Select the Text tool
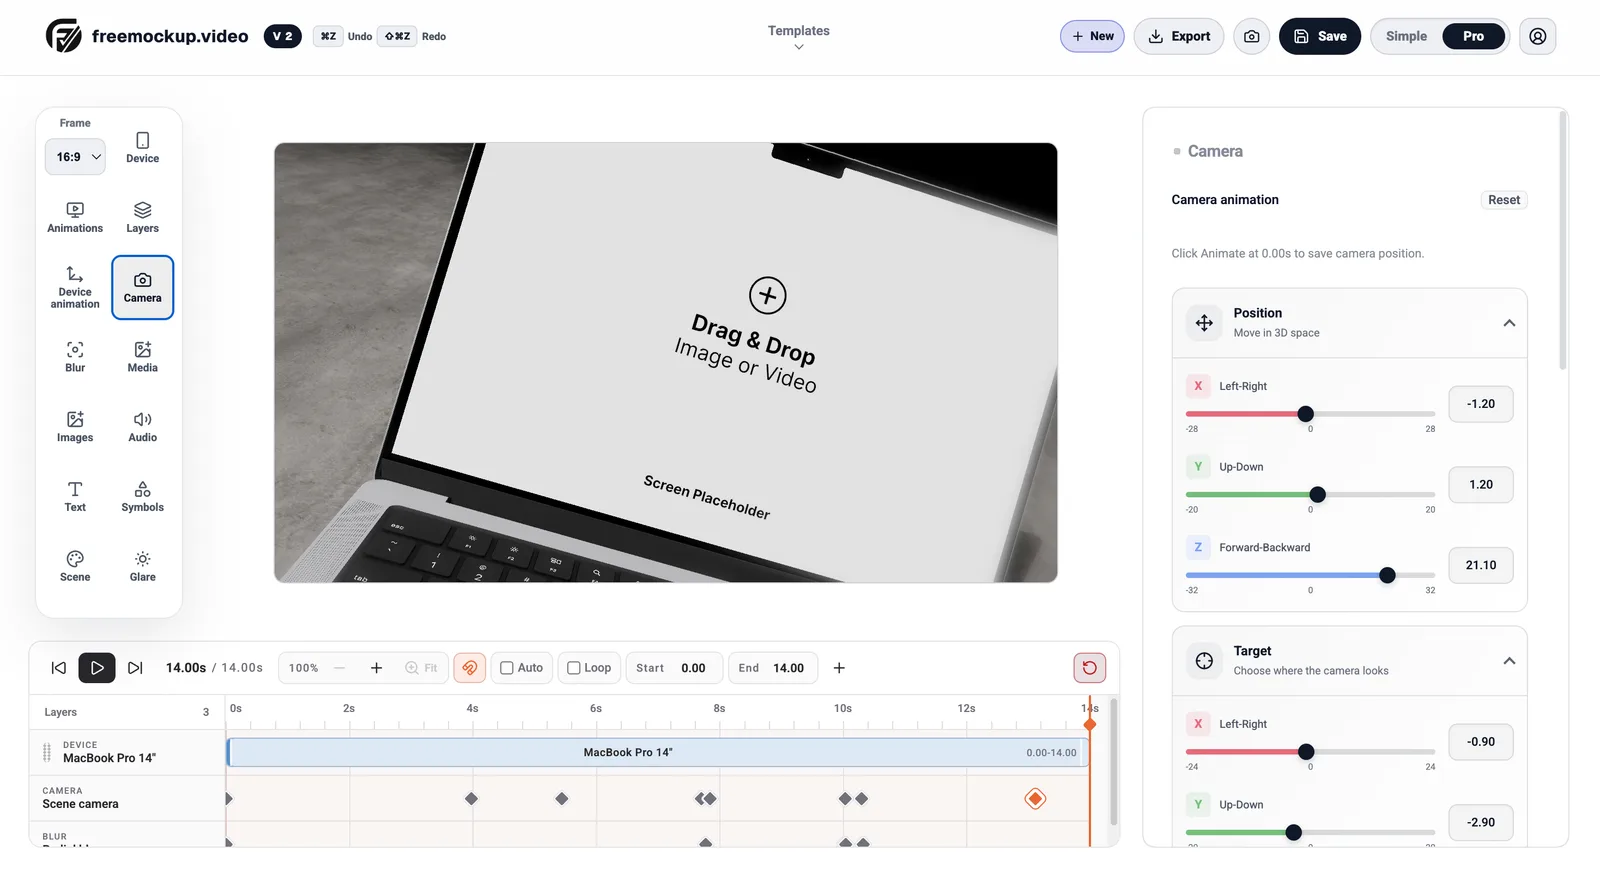1600x878 pixels. [x=75, y=496]
